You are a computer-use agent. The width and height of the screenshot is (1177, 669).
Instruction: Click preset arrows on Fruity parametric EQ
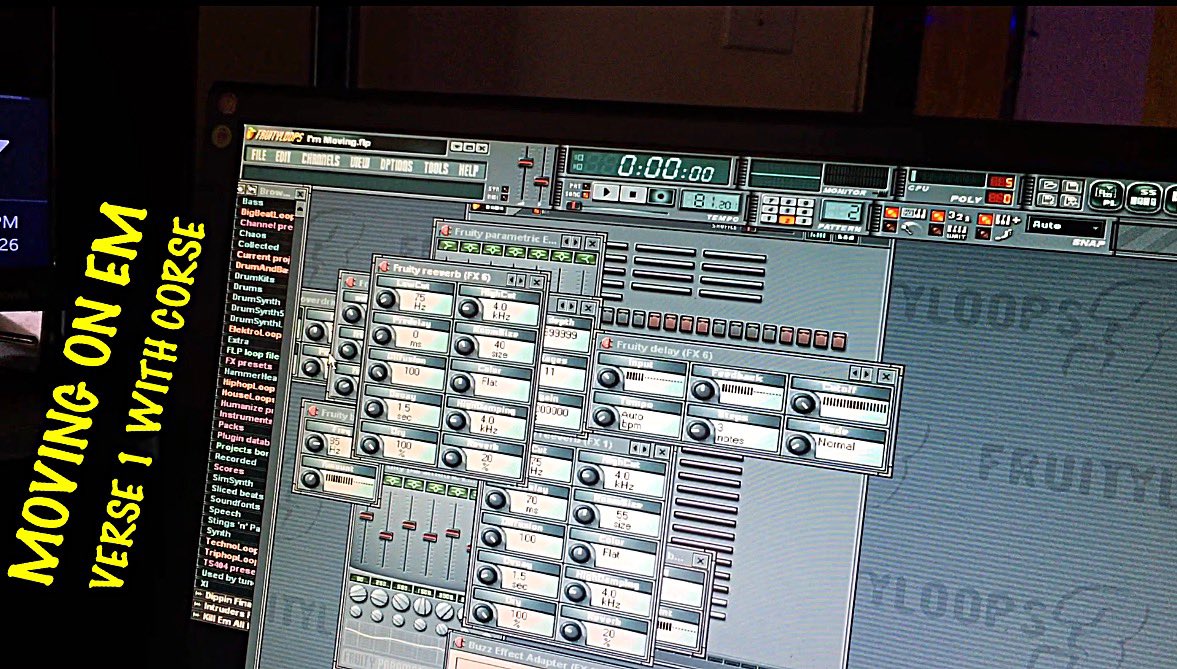(571, 242)
